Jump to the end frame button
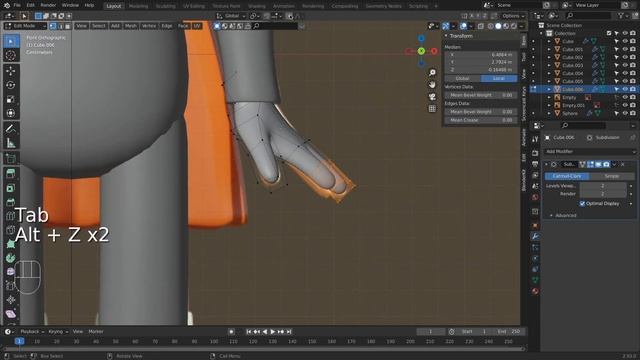The height and width of the screenshot is (360, 640). point(289,331)
